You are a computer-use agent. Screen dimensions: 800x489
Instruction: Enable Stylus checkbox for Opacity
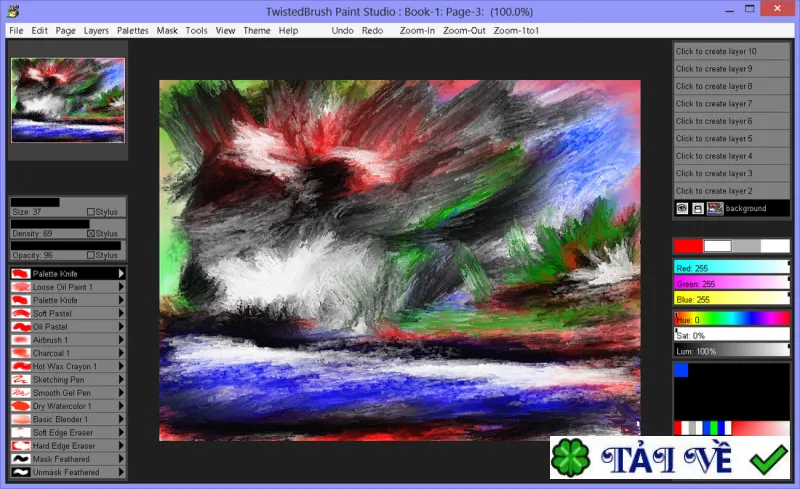coord(90,255)
